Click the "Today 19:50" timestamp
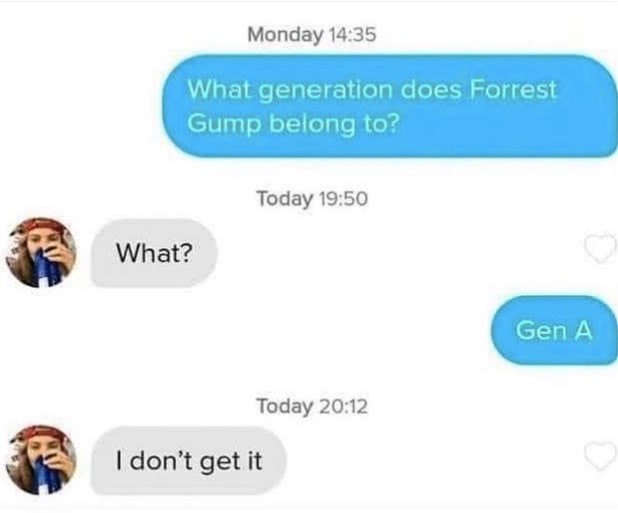This screenshot has height=513, width=618. tap(312, 198)
